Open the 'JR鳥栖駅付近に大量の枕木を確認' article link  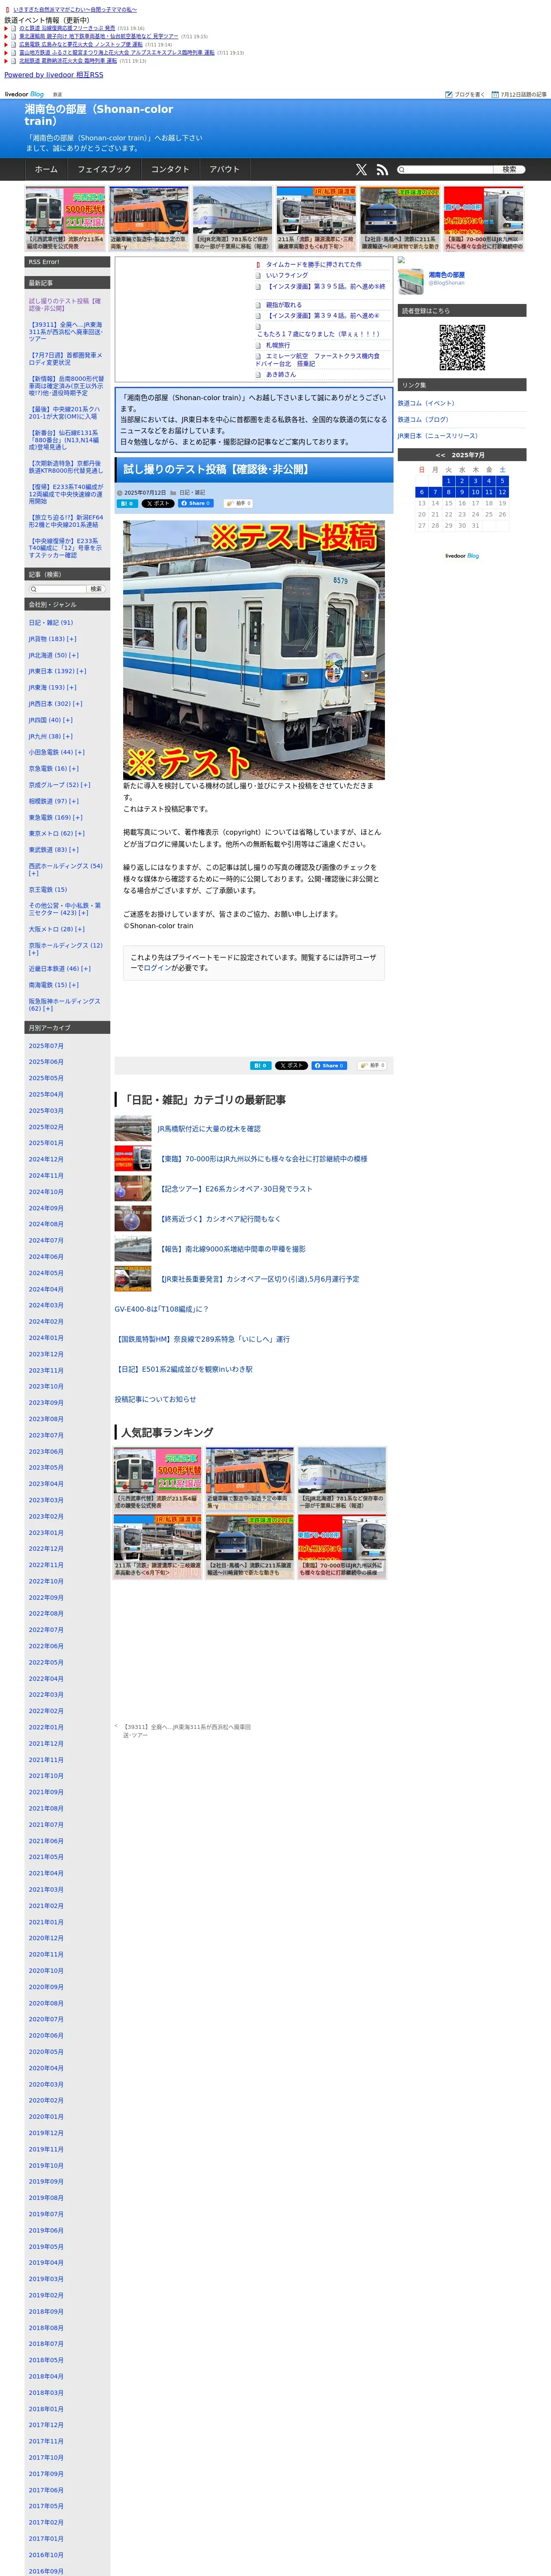pos(209,1129)
